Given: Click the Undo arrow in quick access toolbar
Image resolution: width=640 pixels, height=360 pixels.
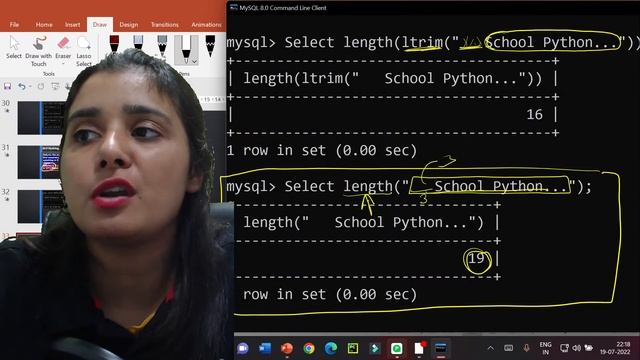Looking at the screenshot, I should coord(22,86).
